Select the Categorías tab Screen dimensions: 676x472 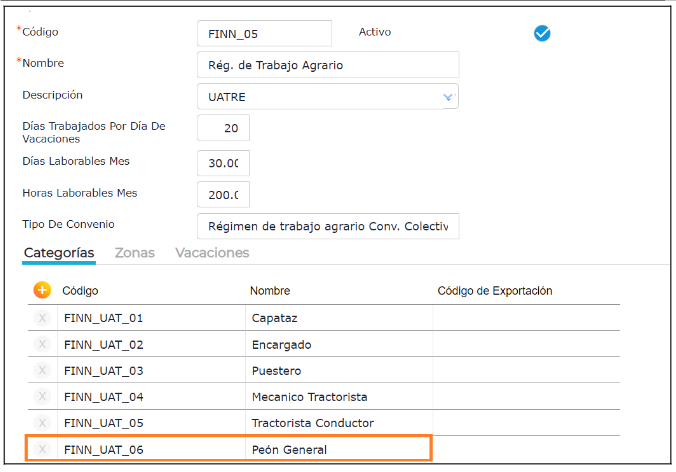pos(59,253)
